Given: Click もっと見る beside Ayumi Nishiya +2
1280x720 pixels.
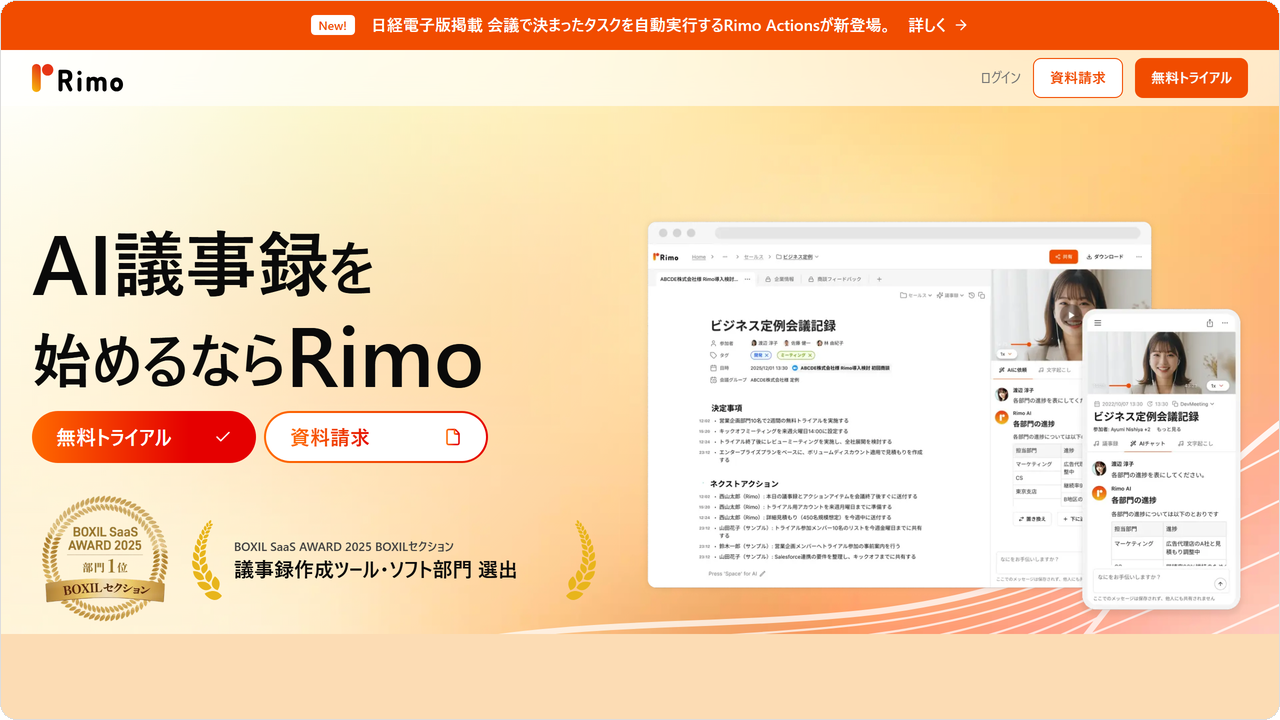Looking at the screenshot, I should 1169,429.
